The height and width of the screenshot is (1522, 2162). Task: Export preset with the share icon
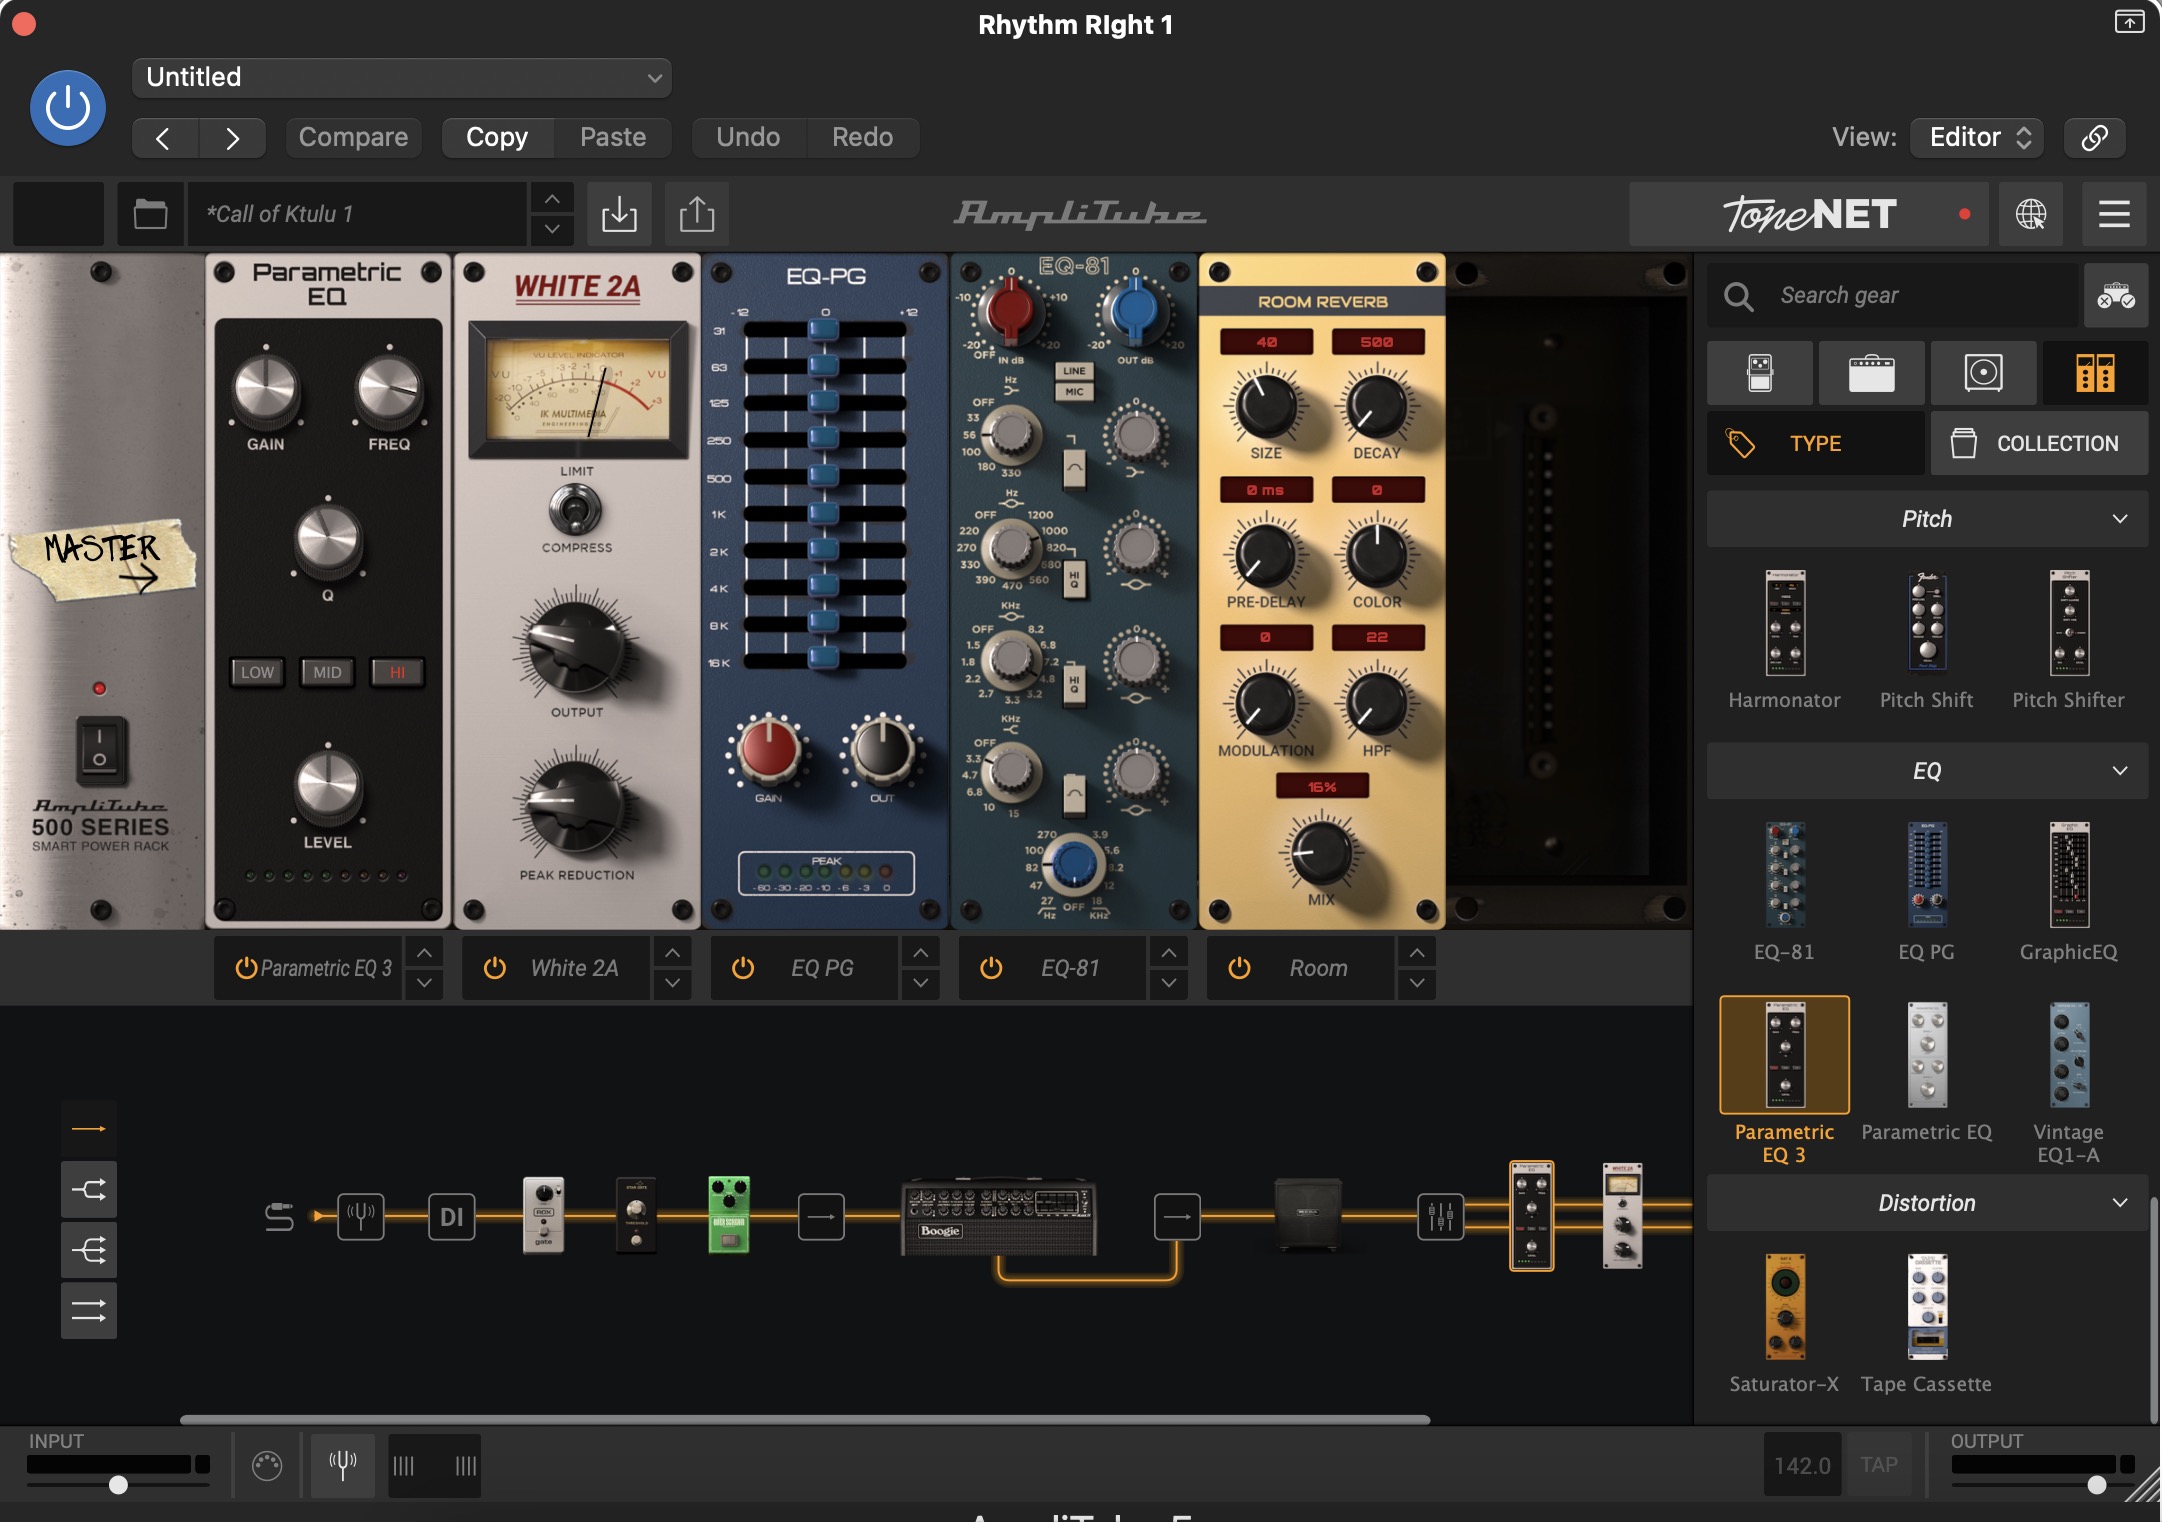697,214
